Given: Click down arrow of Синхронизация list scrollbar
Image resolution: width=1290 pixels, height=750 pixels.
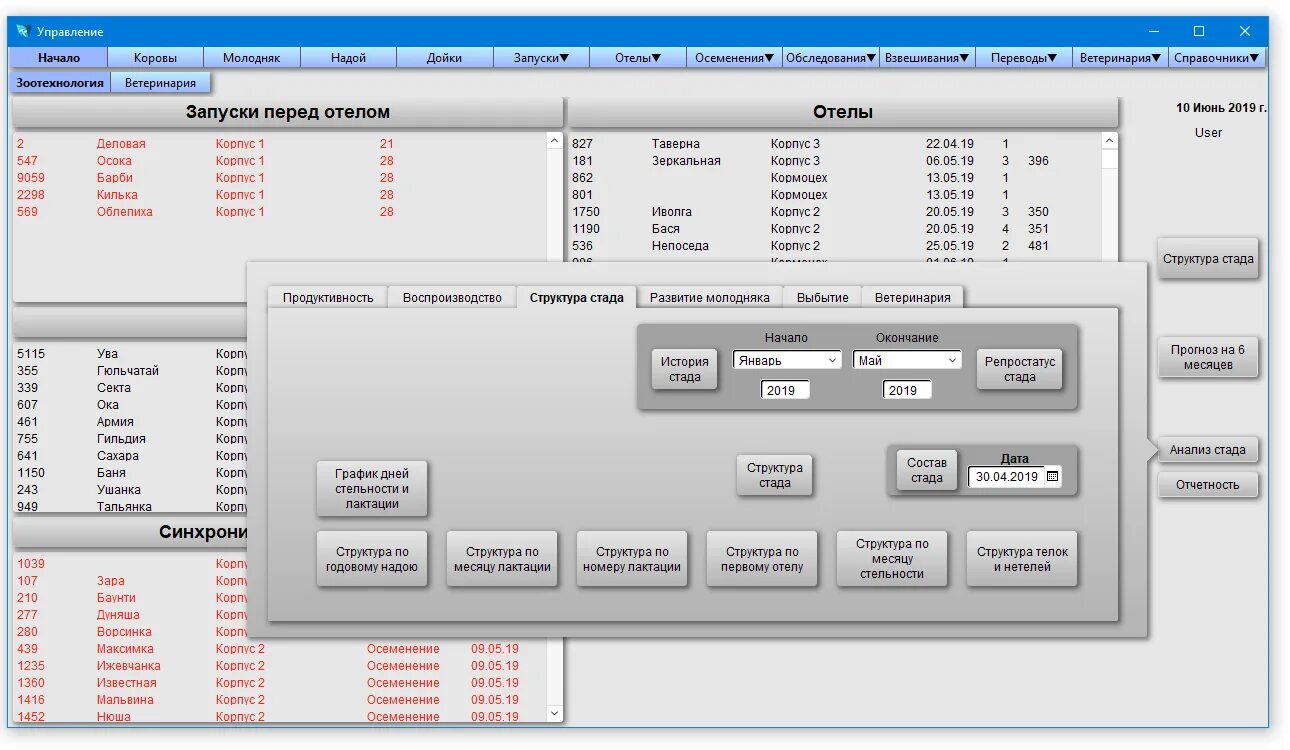Looking at the screenshot, I should [555, 713].
